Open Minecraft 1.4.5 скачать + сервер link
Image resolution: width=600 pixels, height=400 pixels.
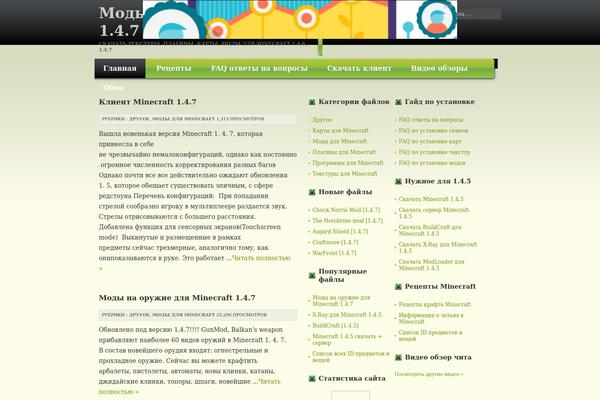click(x=347, y=340)
